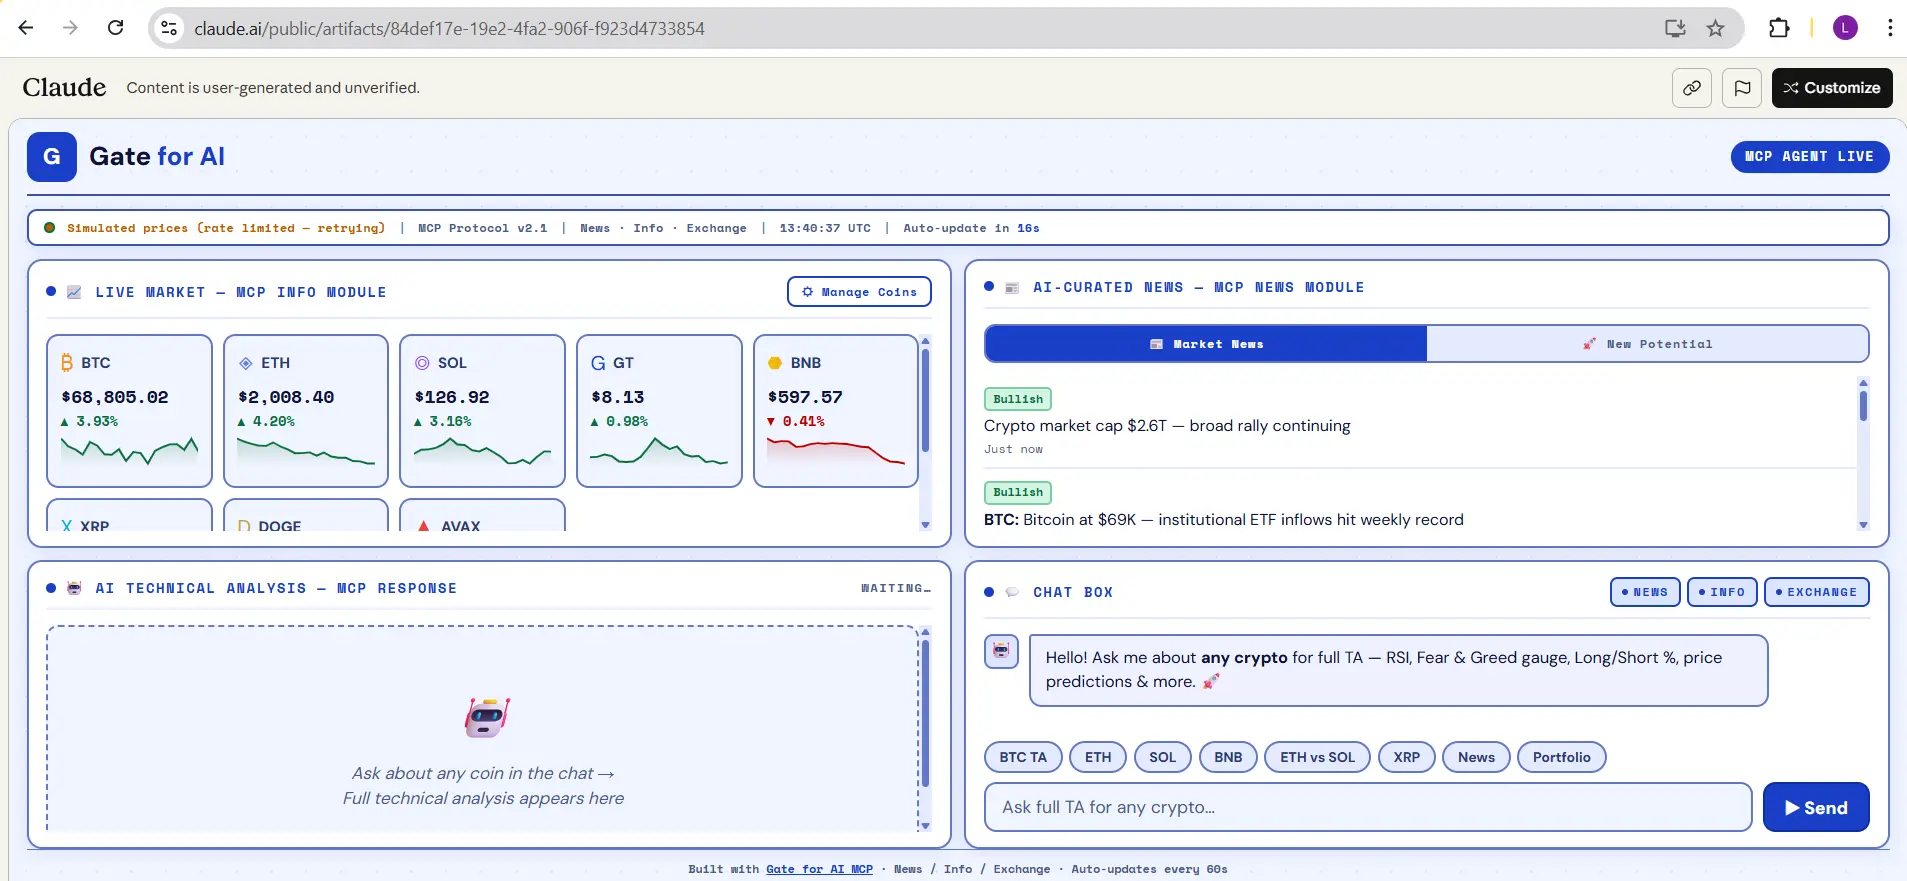
Task: Go back to the previous browser page
Action: pos(26,28)
